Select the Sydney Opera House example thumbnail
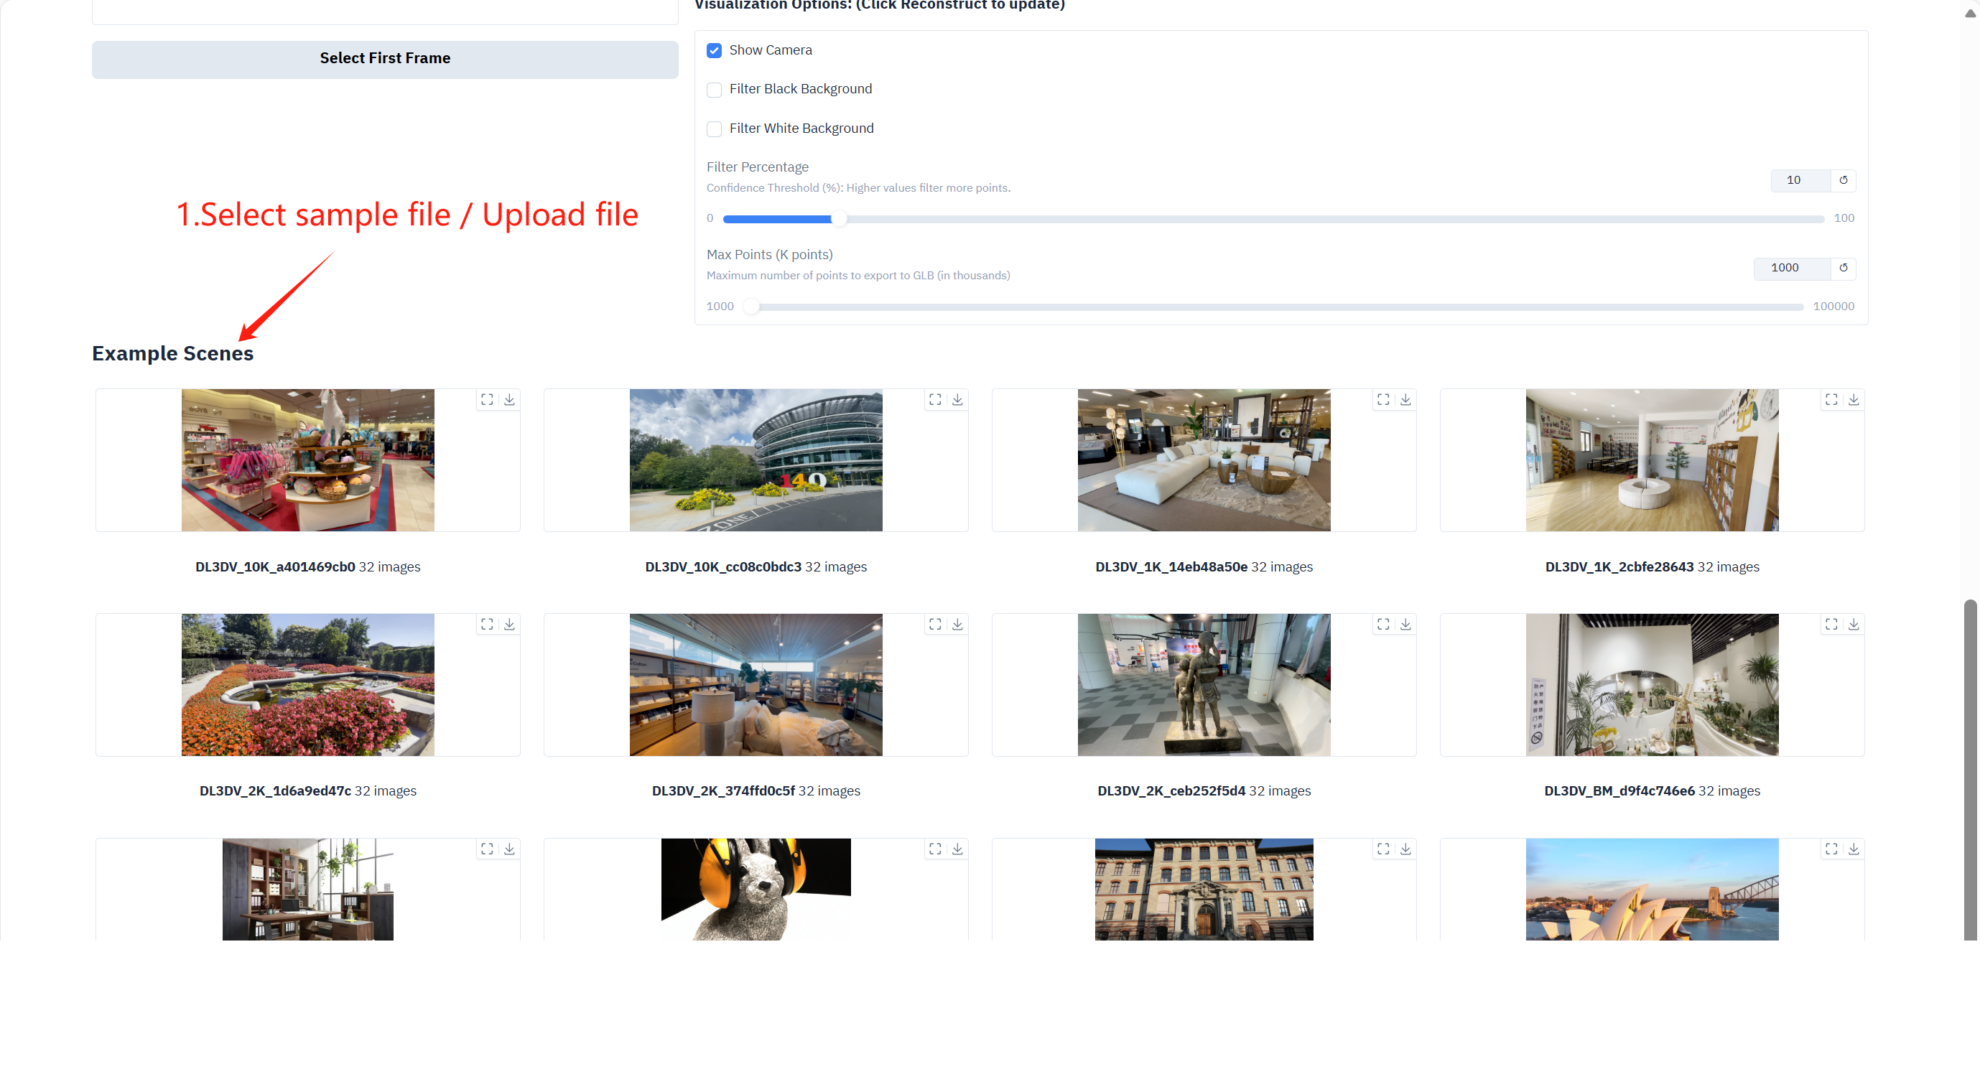The image size is (1980, 1092). pyautogui.click(x=1651, y=889)
